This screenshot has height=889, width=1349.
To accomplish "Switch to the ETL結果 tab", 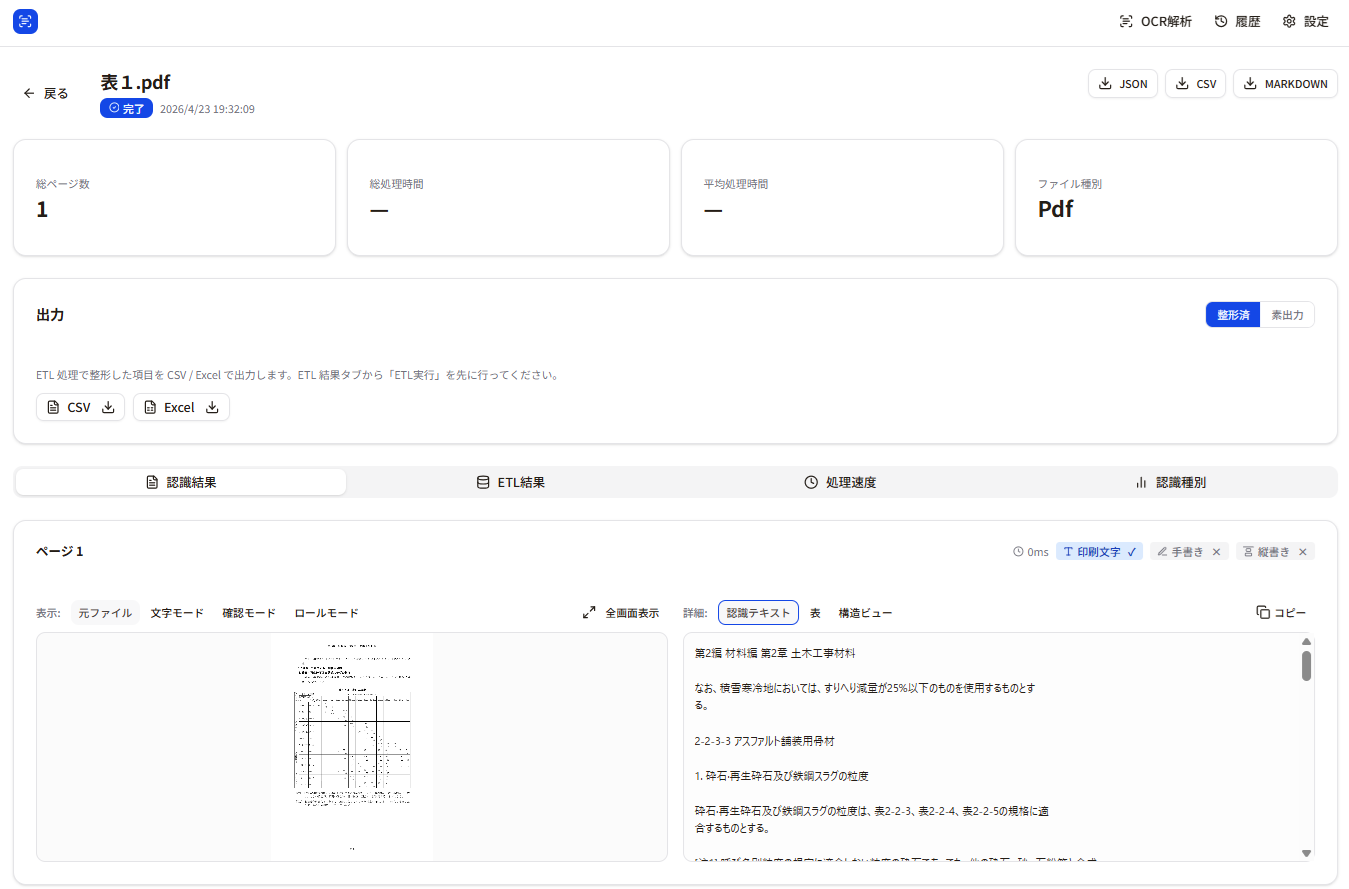I will click(x=510, y=482).
